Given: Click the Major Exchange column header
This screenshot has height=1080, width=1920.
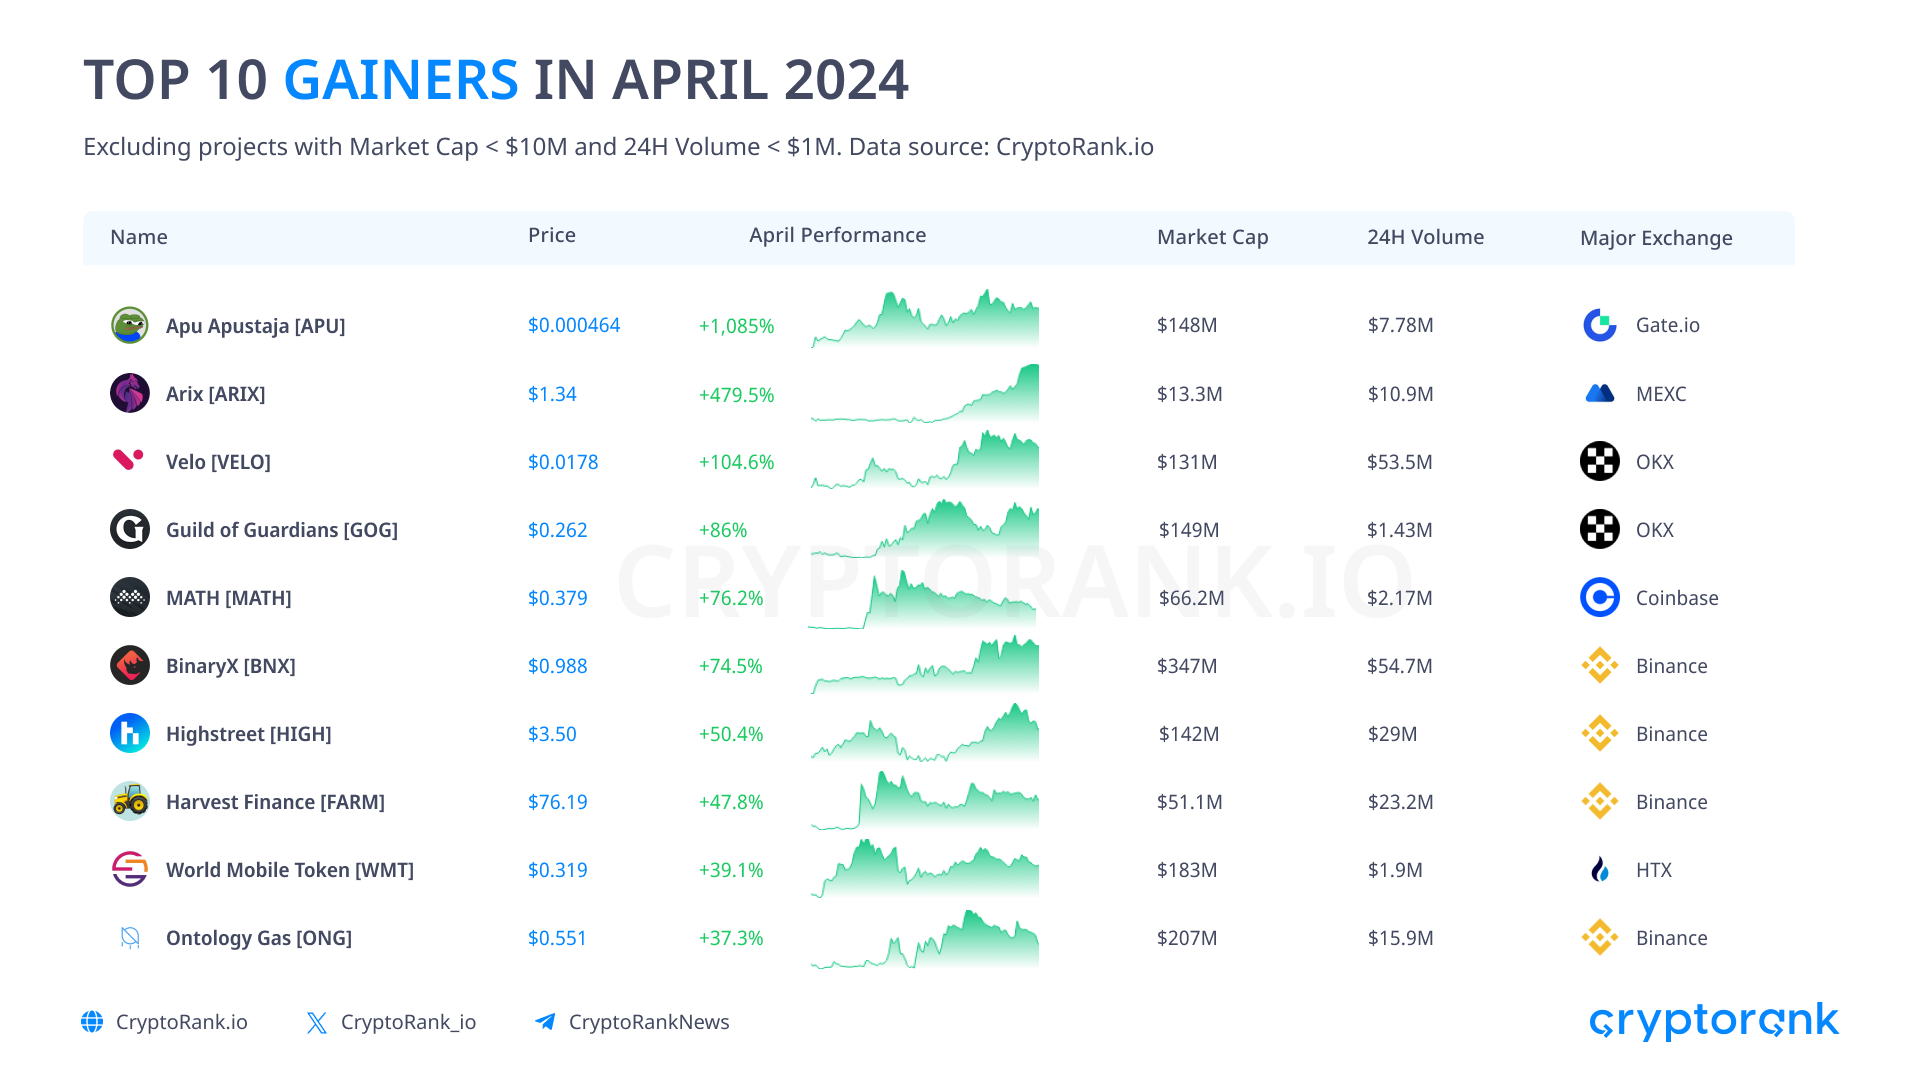Looking at the screenshot, I should 1656,238.
